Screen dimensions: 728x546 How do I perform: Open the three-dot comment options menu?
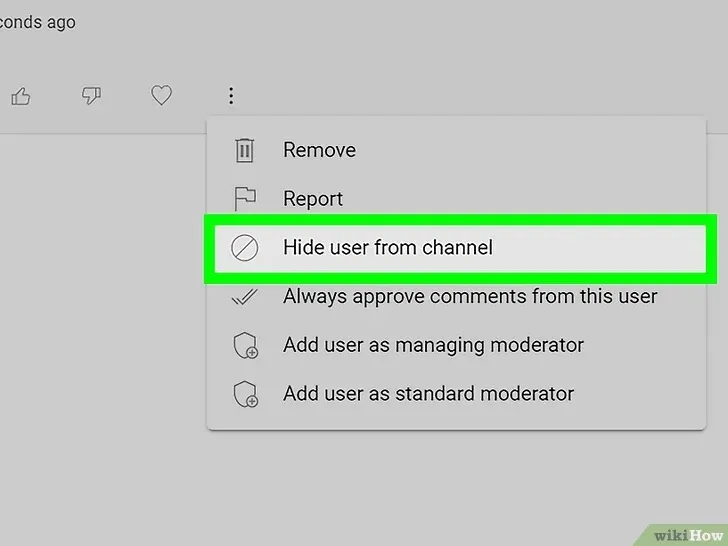click(231, 96)
